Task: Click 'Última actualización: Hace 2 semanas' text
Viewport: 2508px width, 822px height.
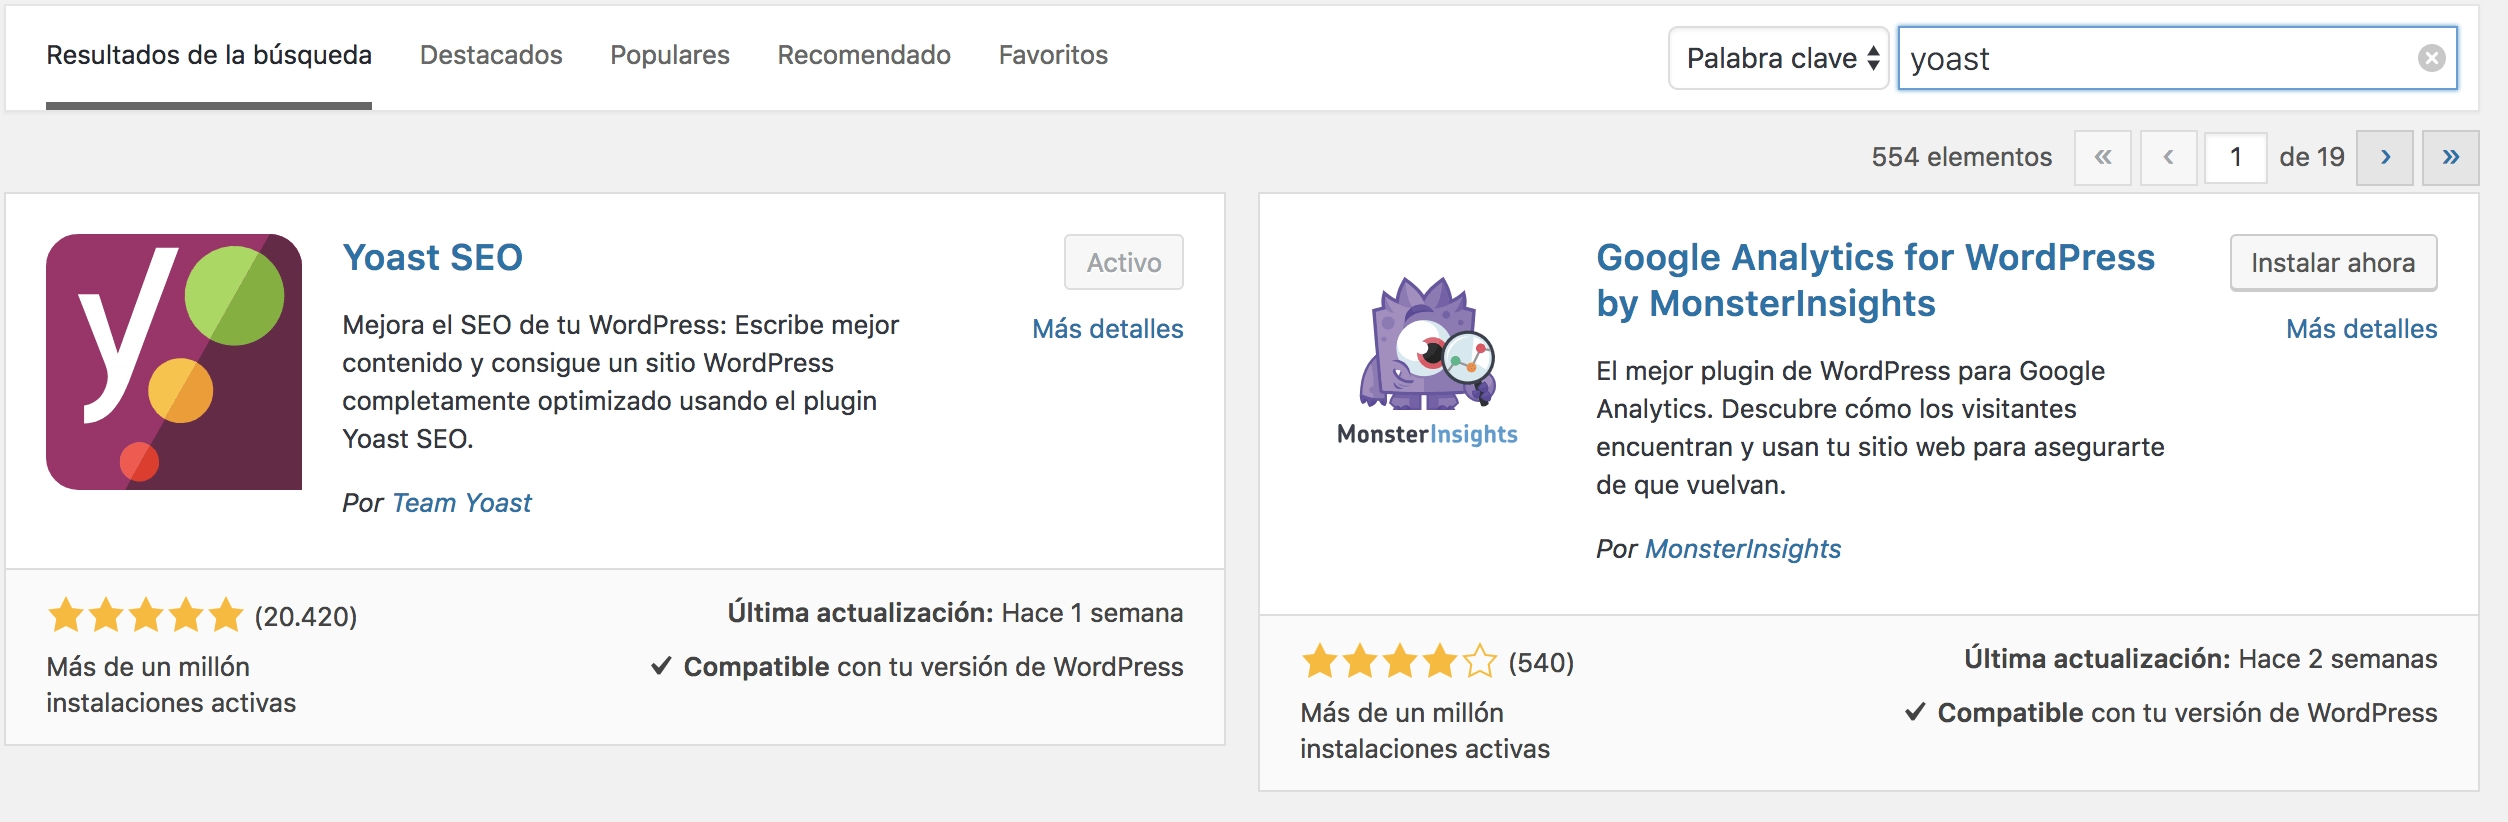Action: click(x=2200, y=659)
